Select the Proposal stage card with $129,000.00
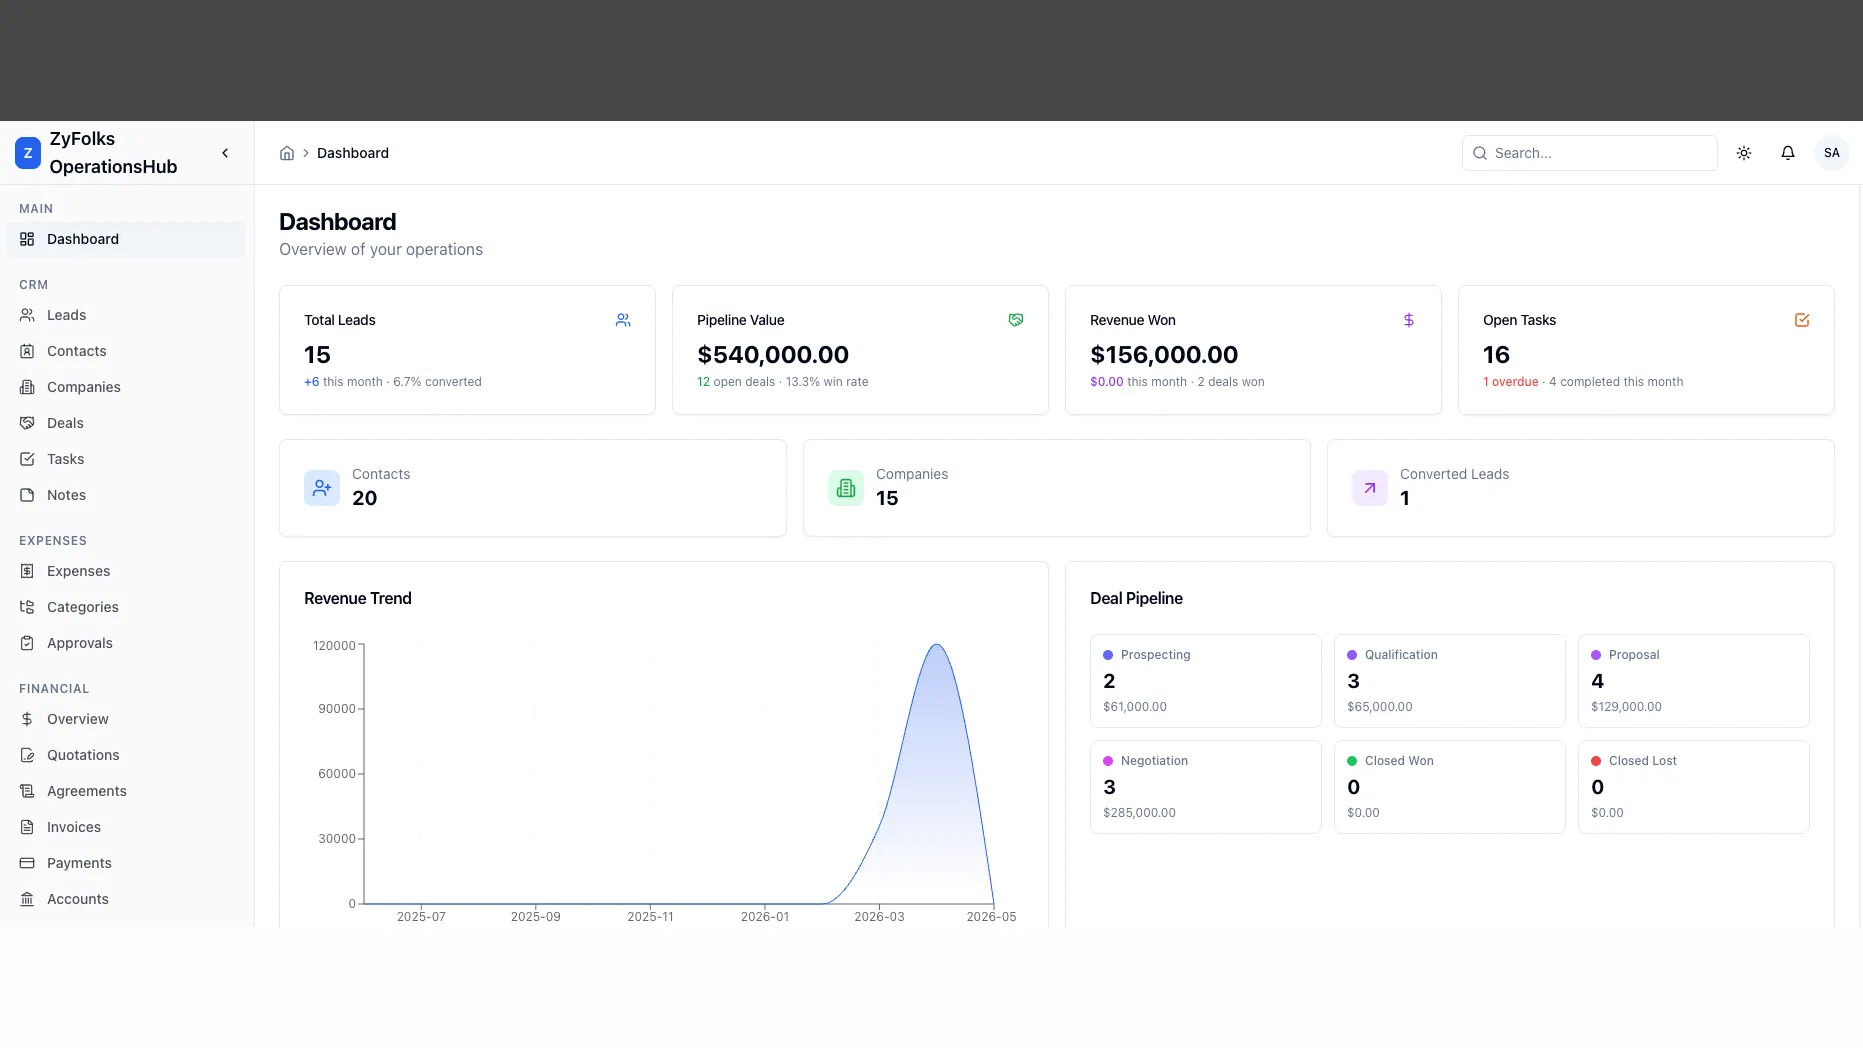Screen dimensions: 1863x1048 tap(1693, 681)
